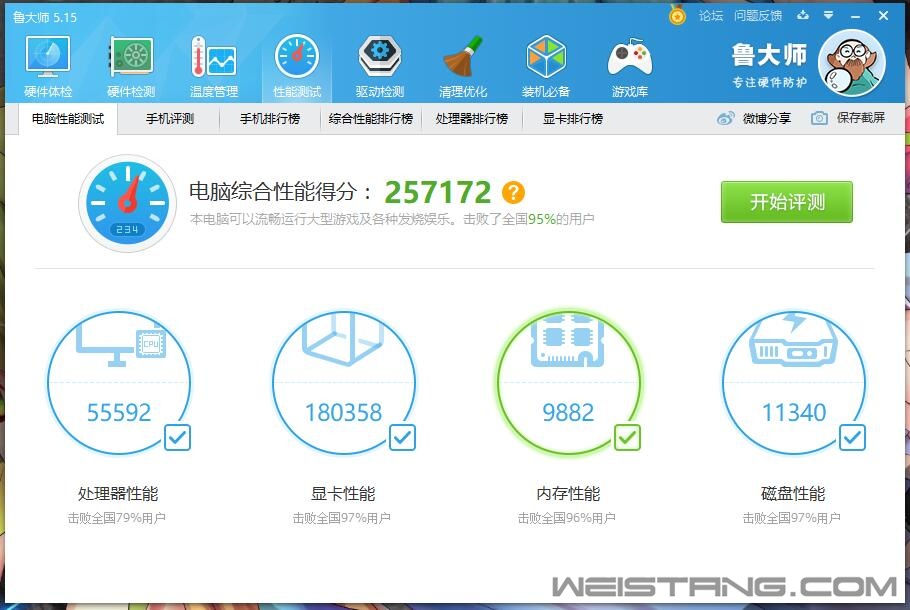The height and width of the screenshot is (610, 910).
Task: Click the total score 257172
Action: click(x=438, y=192)
